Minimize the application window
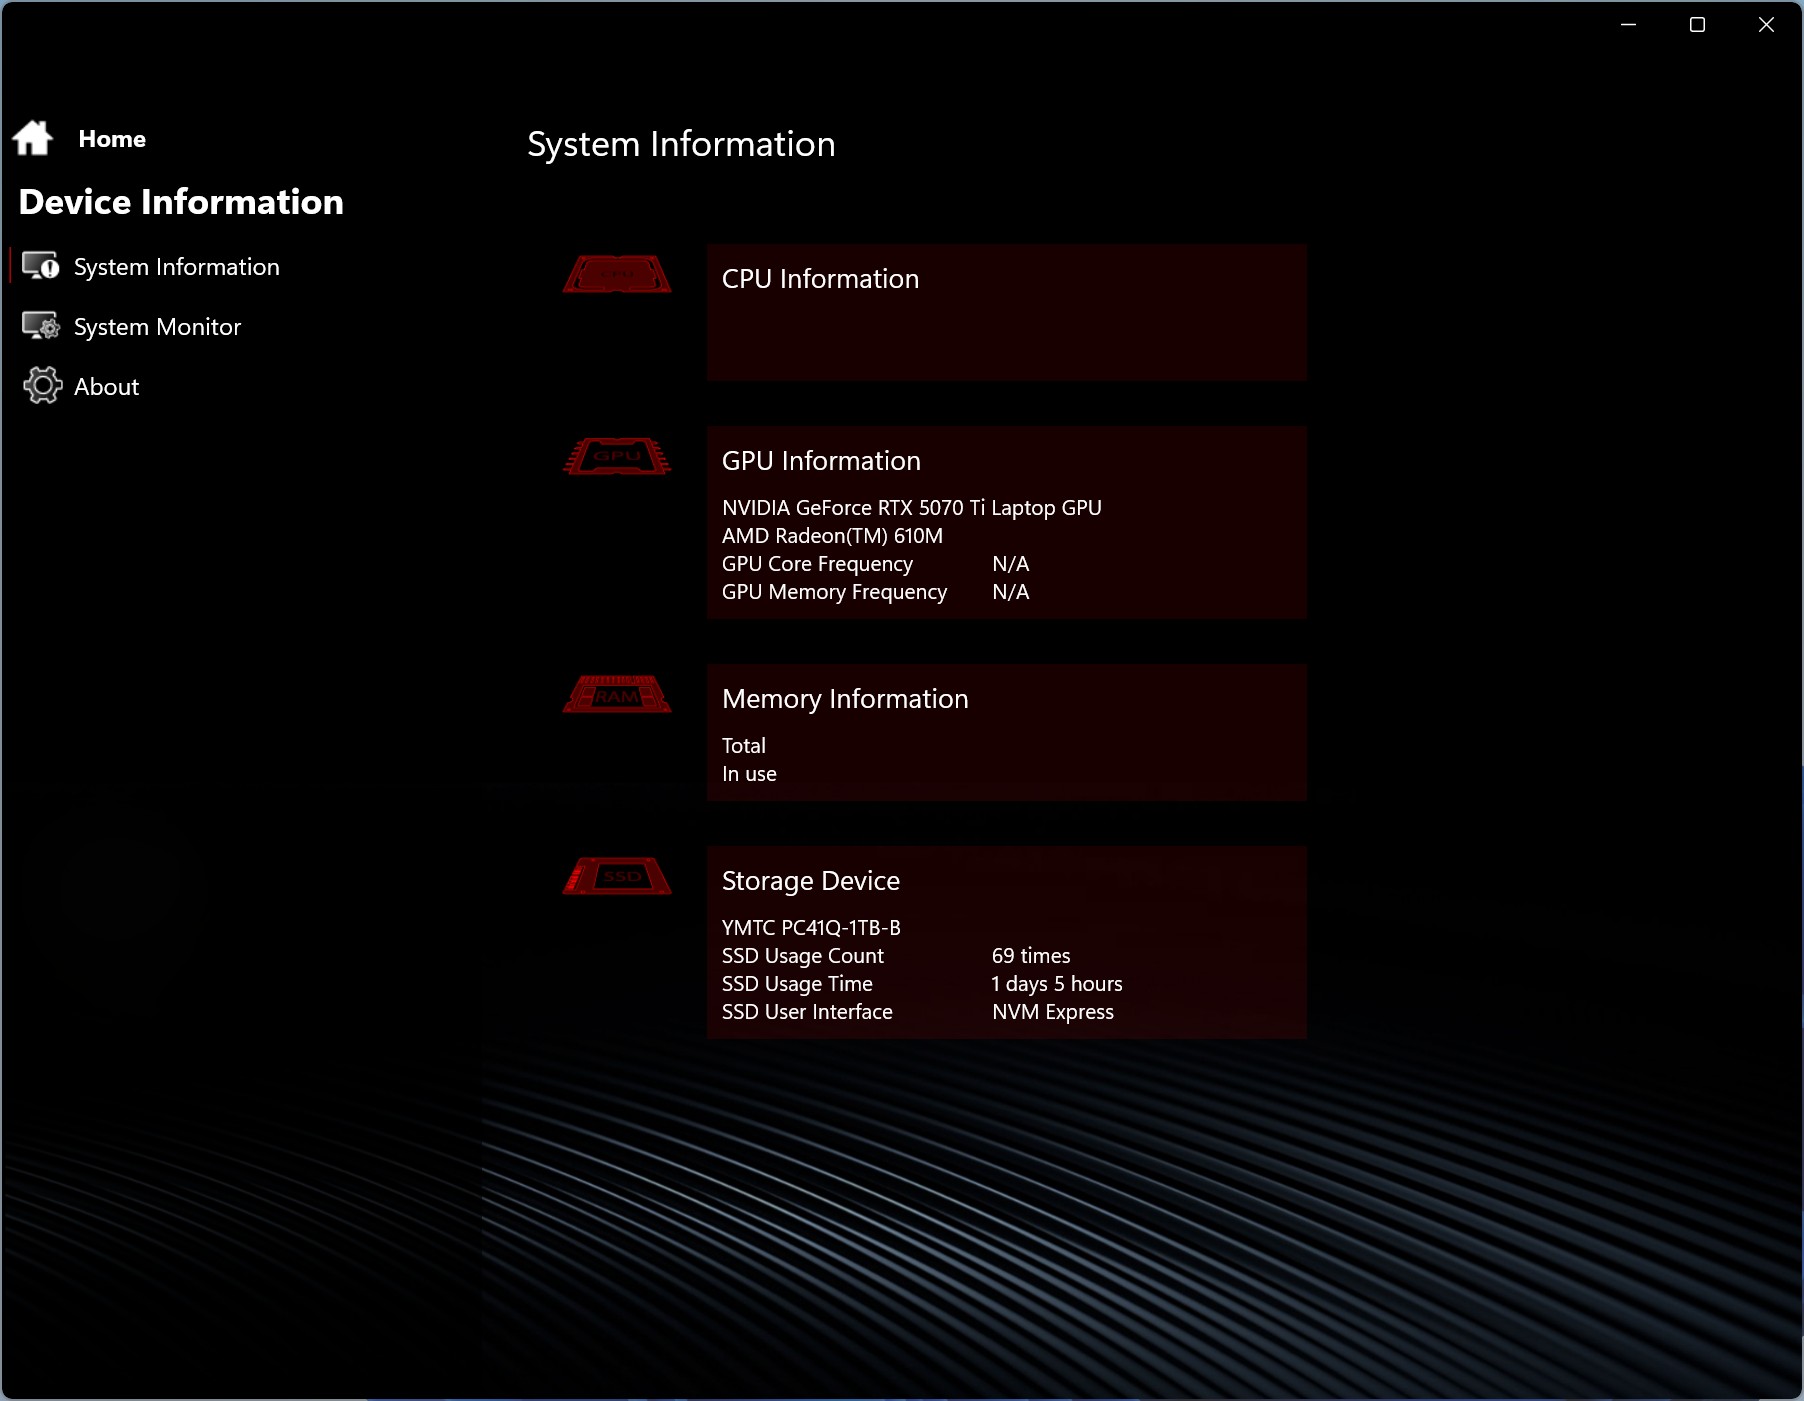1804x1401 pixels. pyautogui.click(x=1628, y=24)
